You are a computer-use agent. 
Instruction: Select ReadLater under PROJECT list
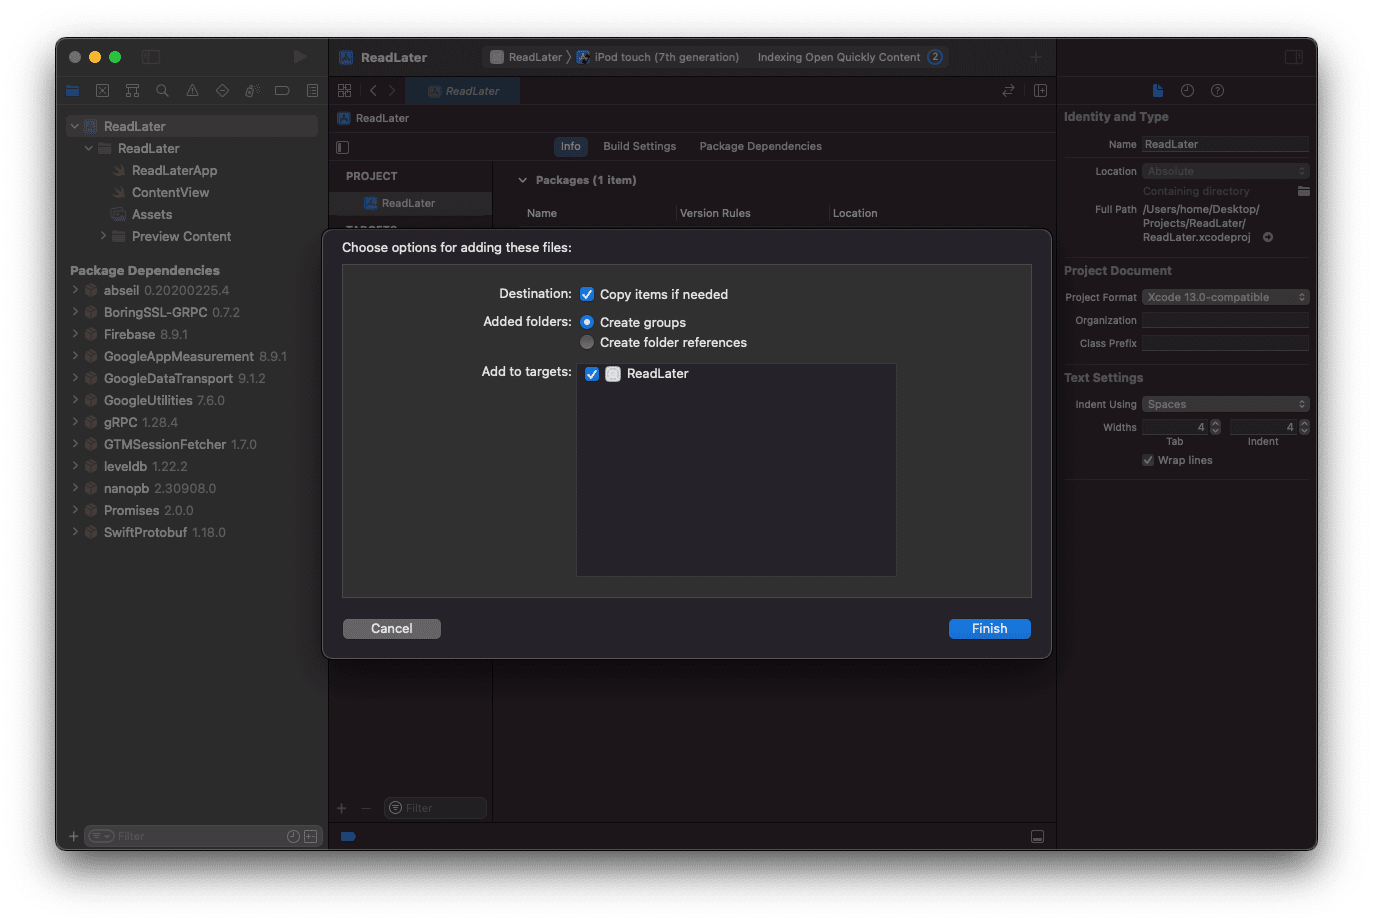410,203
